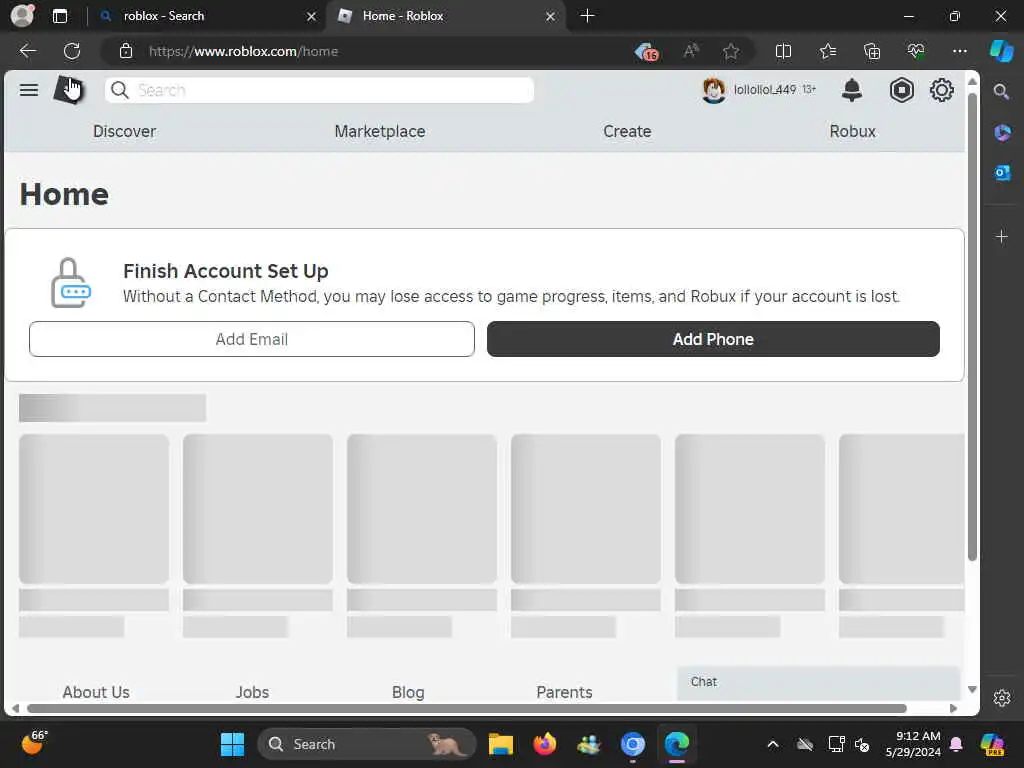Activate Read aloud icon in address bar
1024x768 pixels.
pyautogui.click(x=691, y=51)
